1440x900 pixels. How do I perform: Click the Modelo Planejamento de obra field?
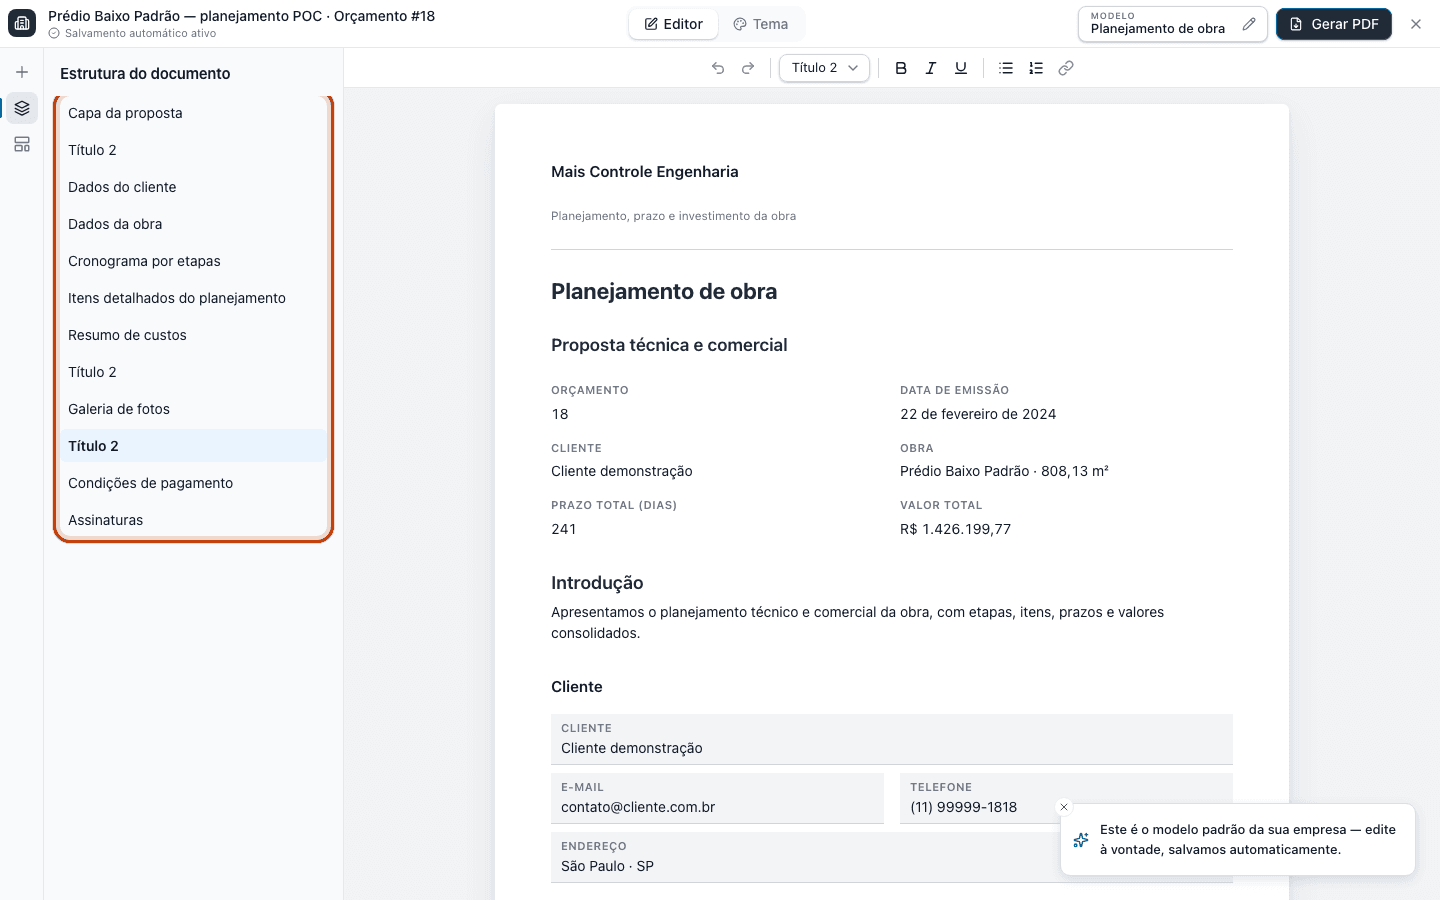click(1172, 24)
